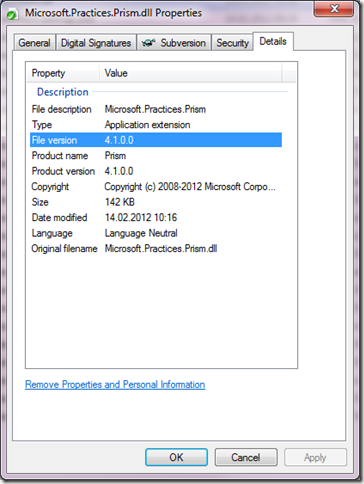This screenshot has width=364, height=484.
Task: Close the Properties dialog window
Action: pyautogui.click(x=334, y=8)
